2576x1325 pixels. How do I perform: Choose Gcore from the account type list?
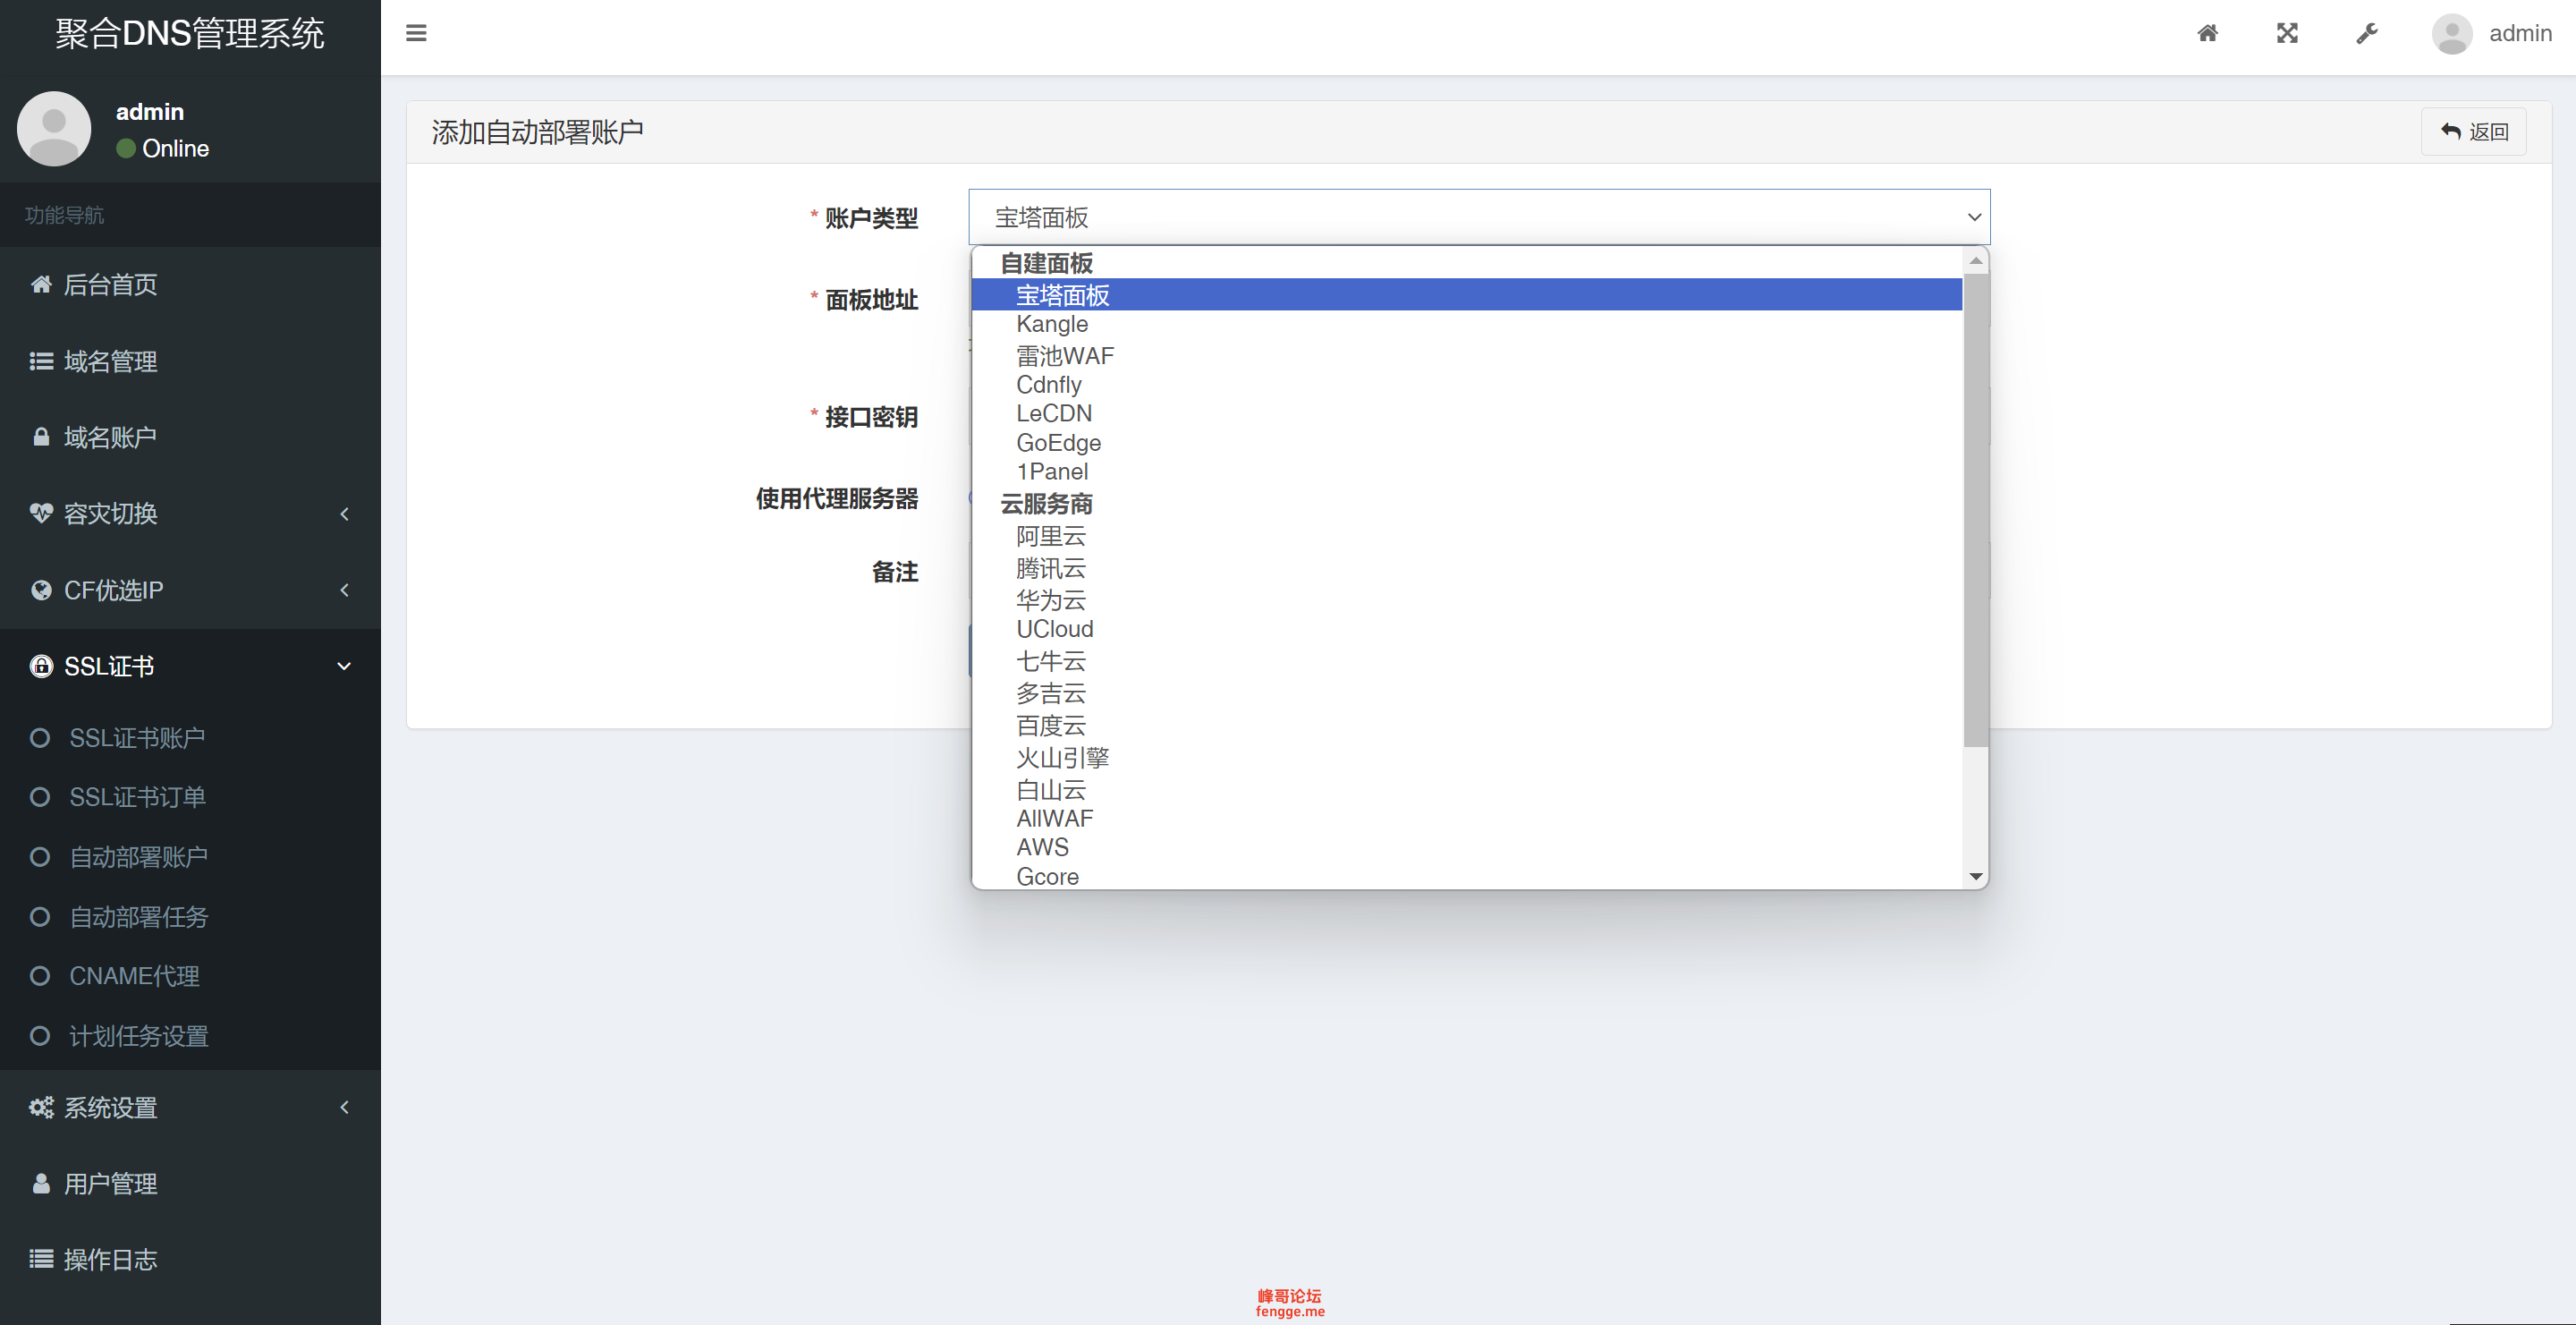click(1466, 876)
